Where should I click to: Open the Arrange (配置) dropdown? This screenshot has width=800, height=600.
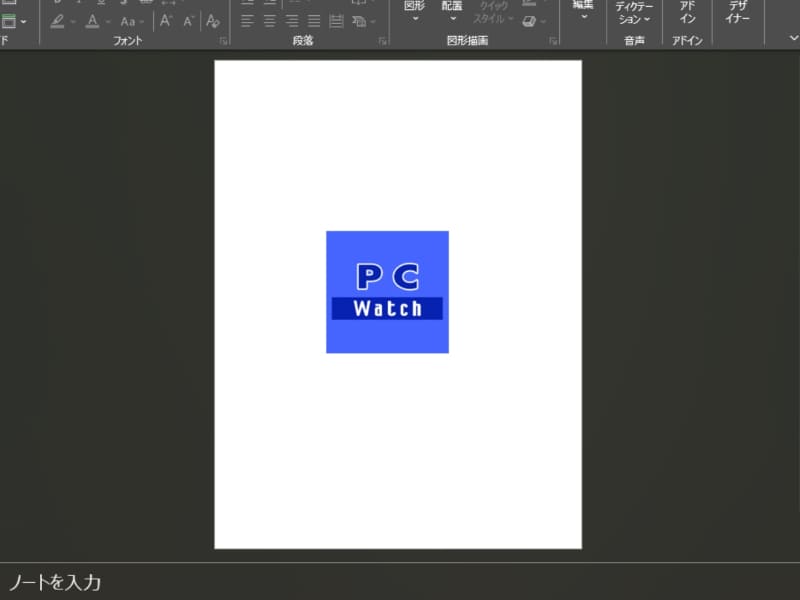pos(451,17)
